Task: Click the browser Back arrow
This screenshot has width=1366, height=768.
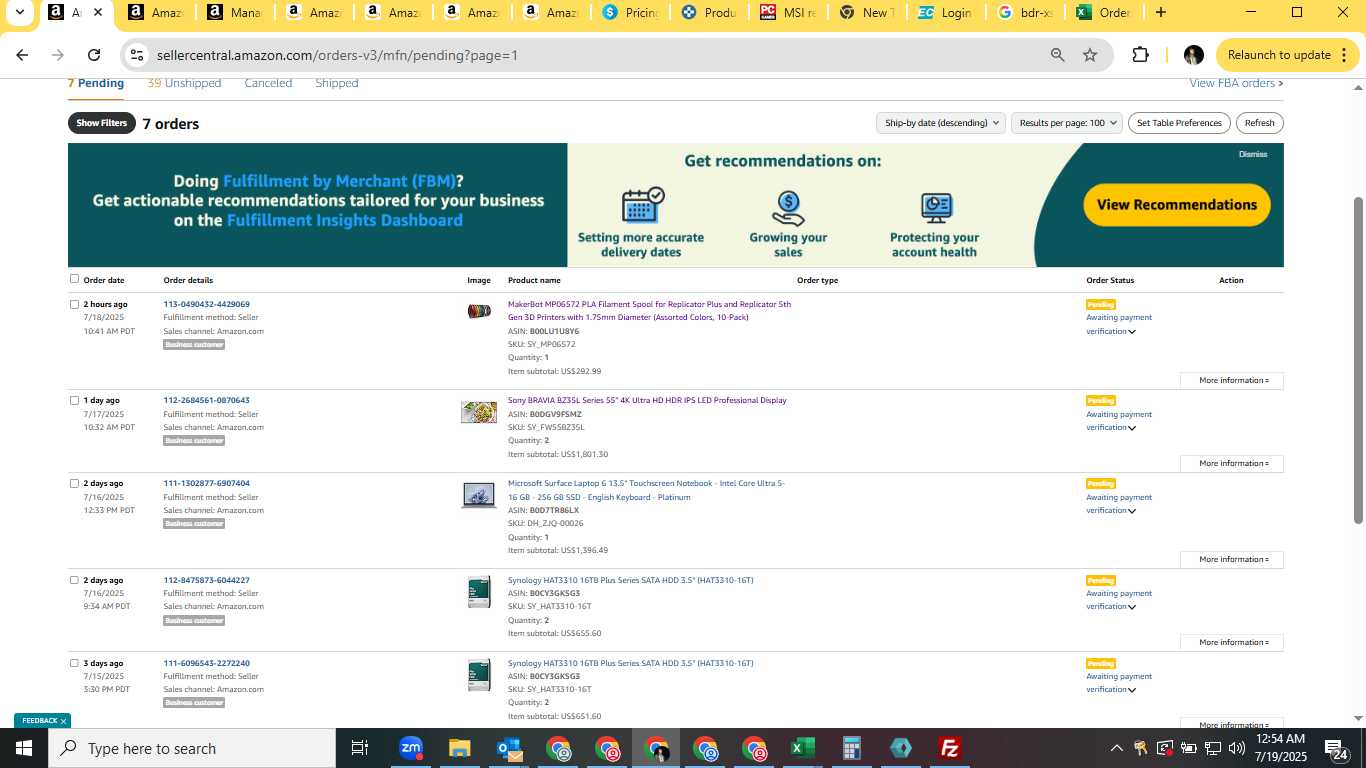Action: coord(22,55)
